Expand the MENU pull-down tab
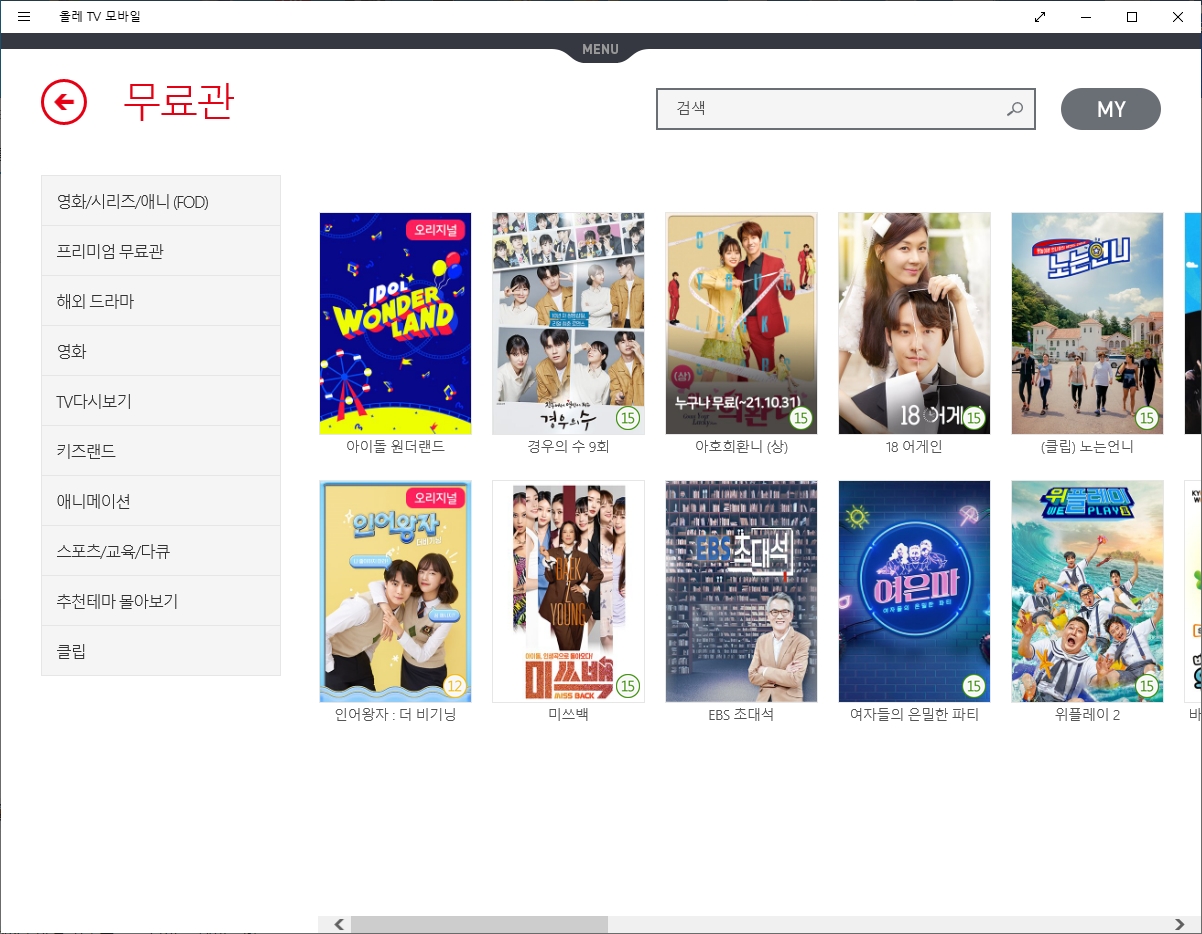 pos(600,49)
